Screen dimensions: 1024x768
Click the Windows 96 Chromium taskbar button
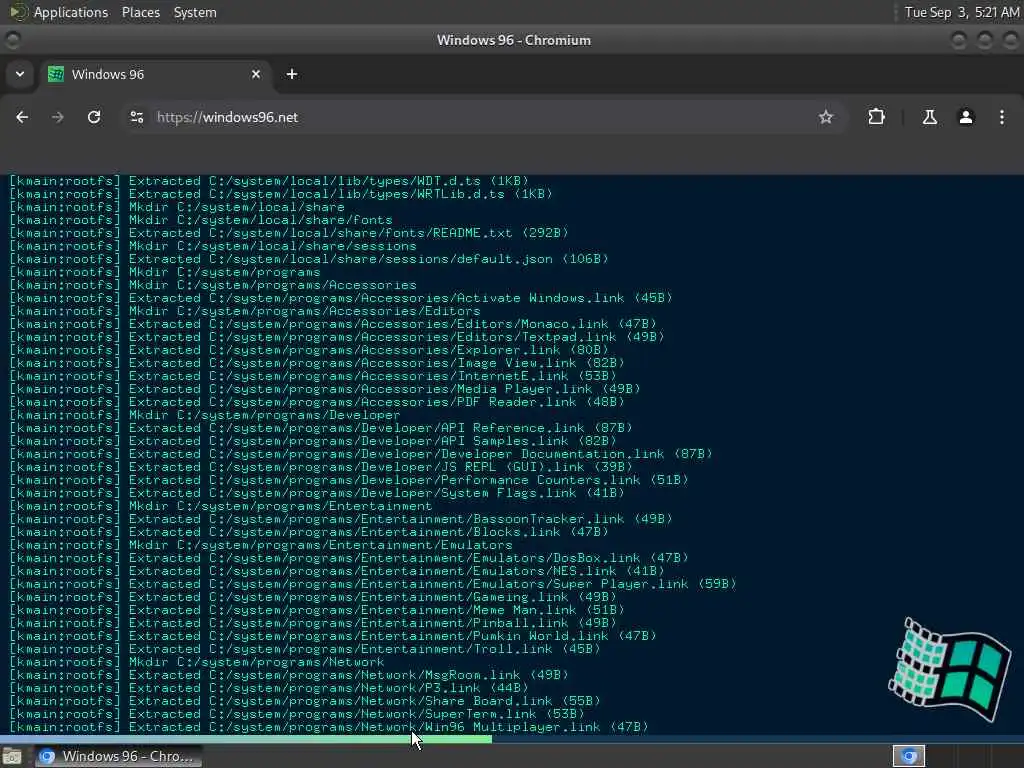click(118, 756)
